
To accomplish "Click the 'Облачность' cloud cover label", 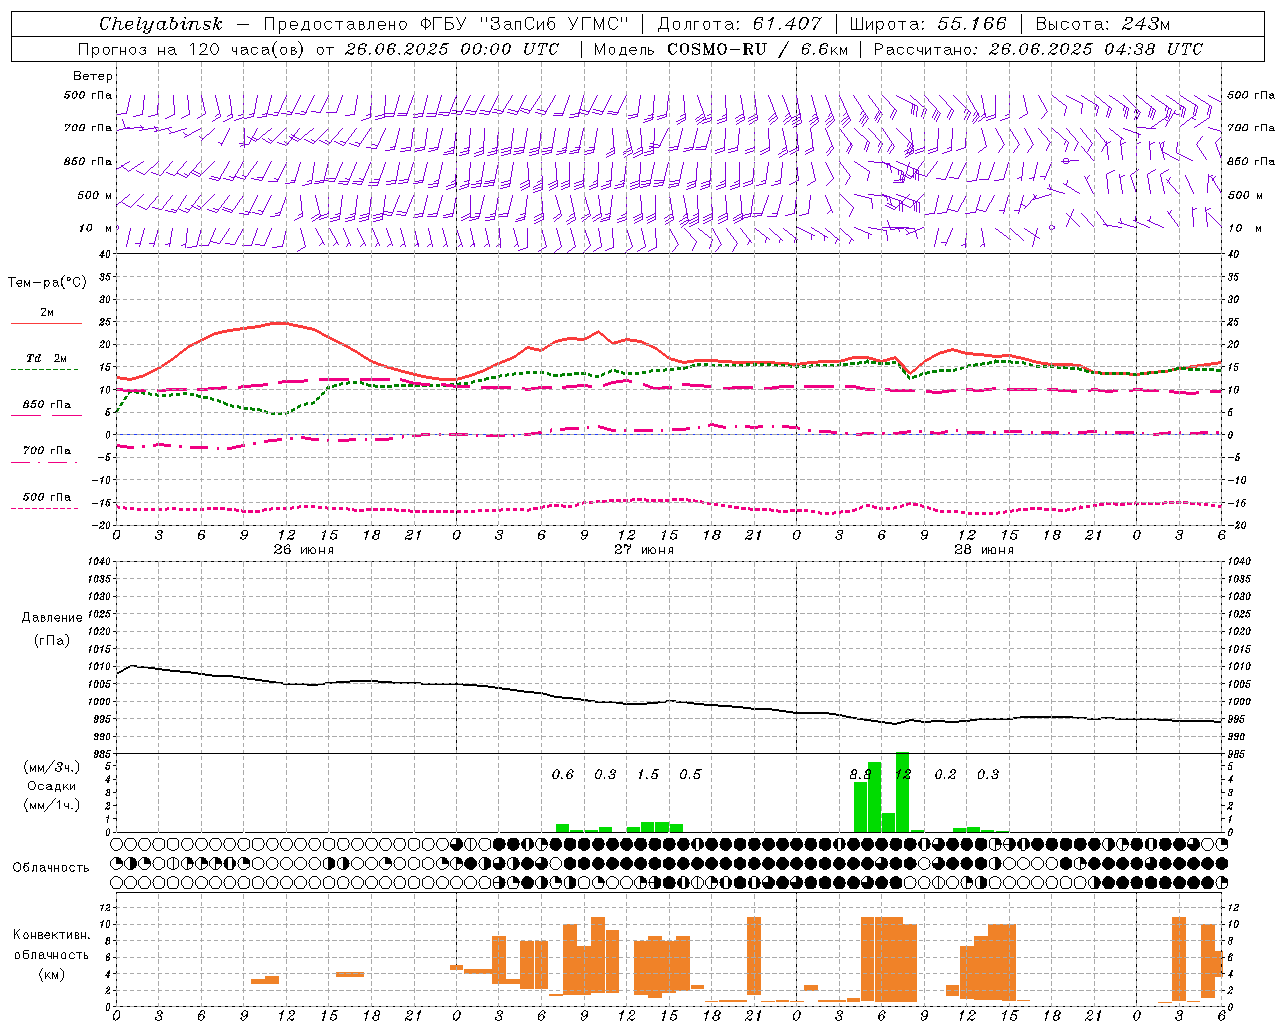I will click(51, 868).
